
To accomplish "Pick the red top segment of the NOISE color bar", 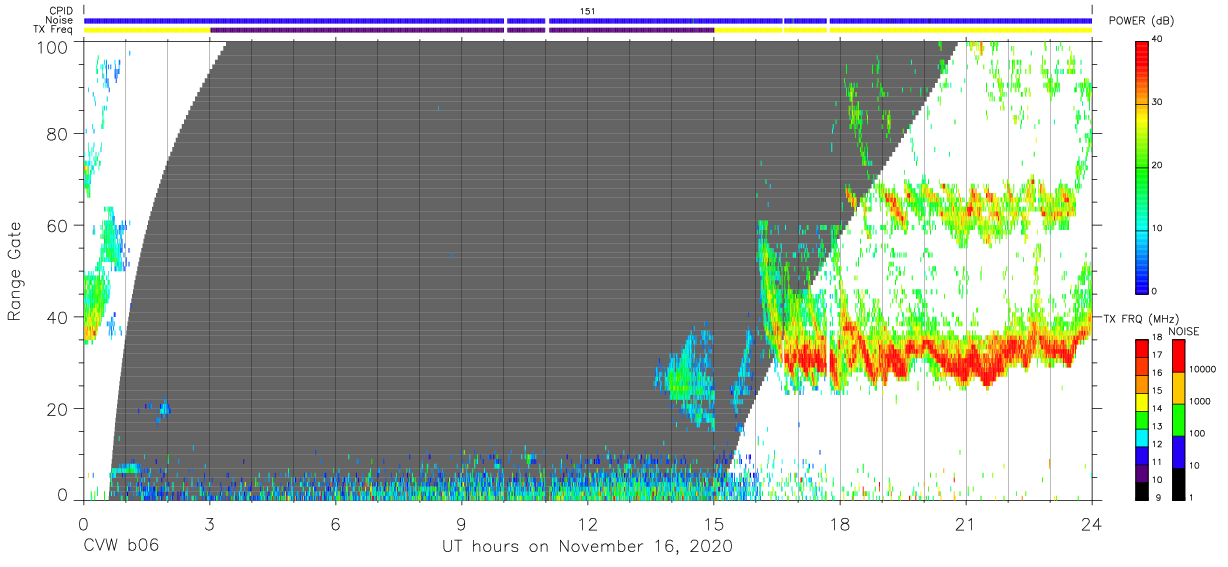I will point(1179,356).
